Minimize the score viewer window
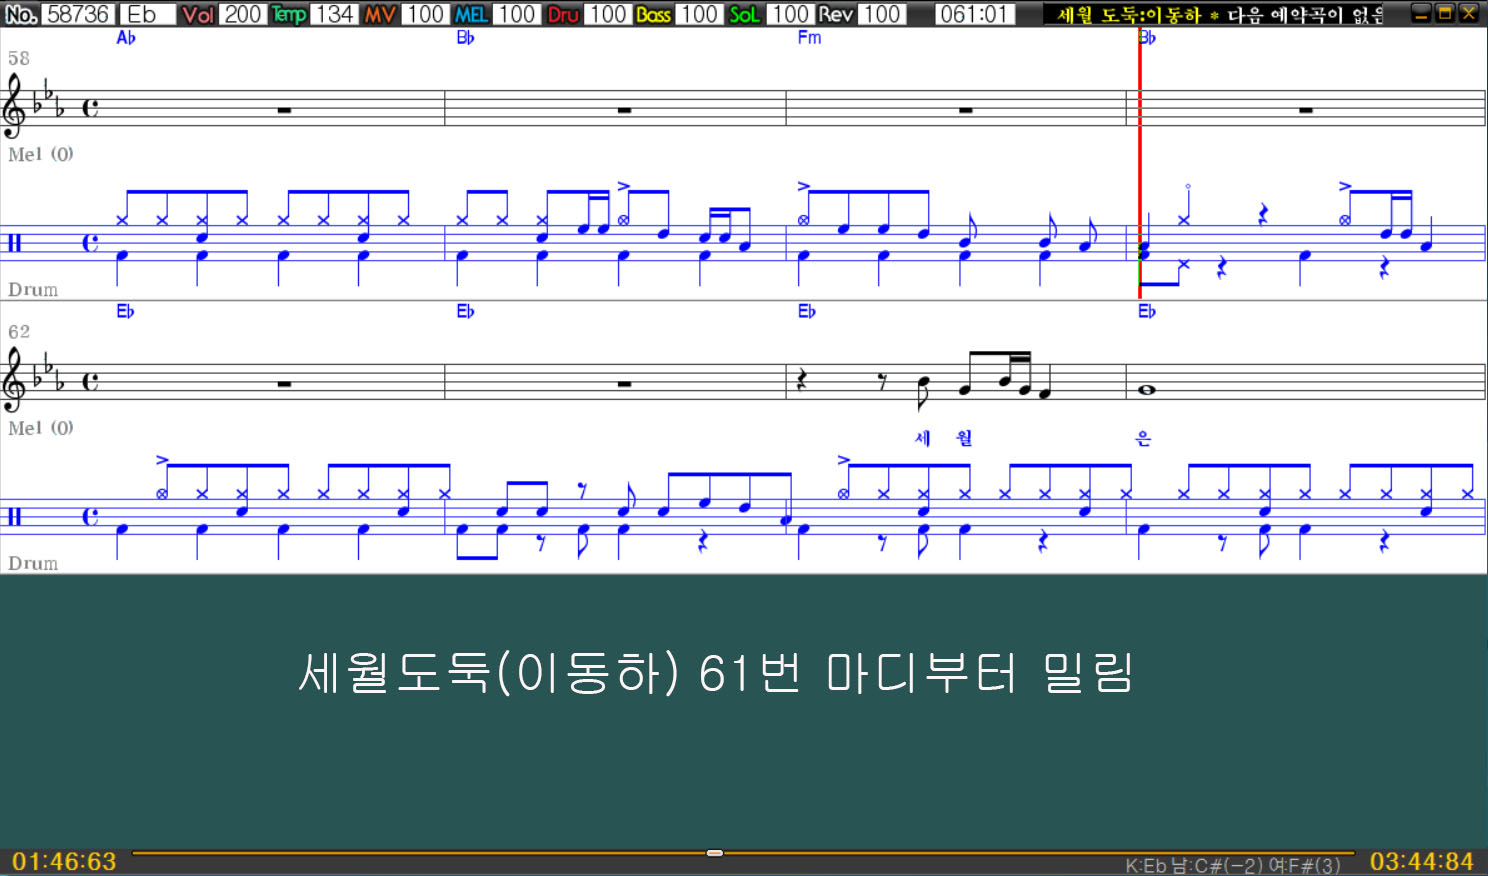The height and width of the screenshot is (876, 1488). [1420, 14]
